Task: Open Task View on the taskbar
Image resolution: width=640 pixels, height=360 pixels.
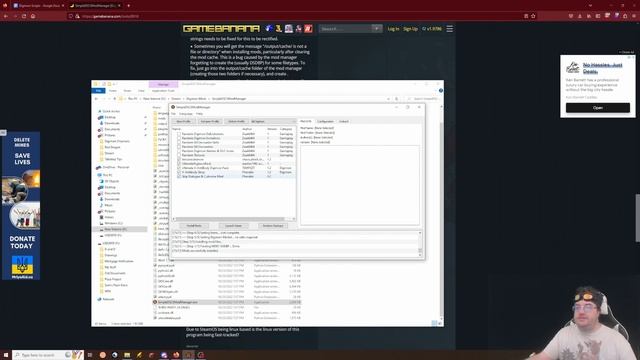Action: [x=90, y=355]
